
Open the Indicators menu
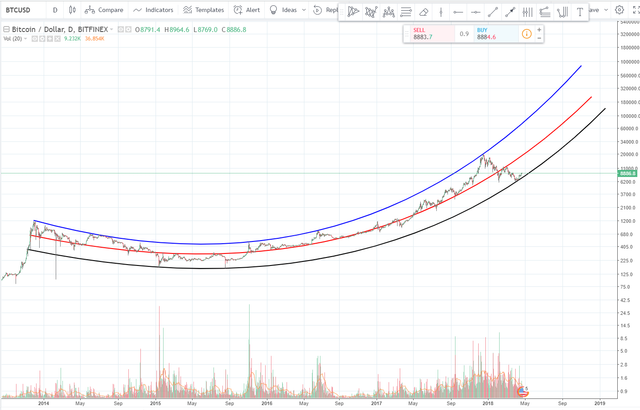pyautogui.click(x=153, y=10)
